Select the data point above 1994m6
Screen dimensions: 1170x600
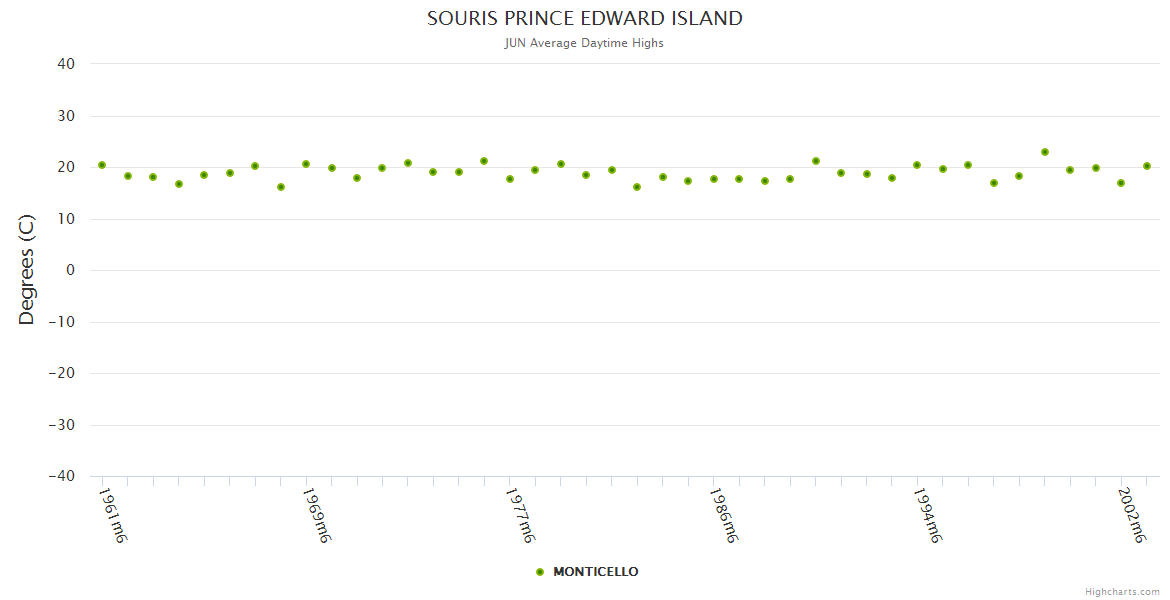tap(917, 165)
